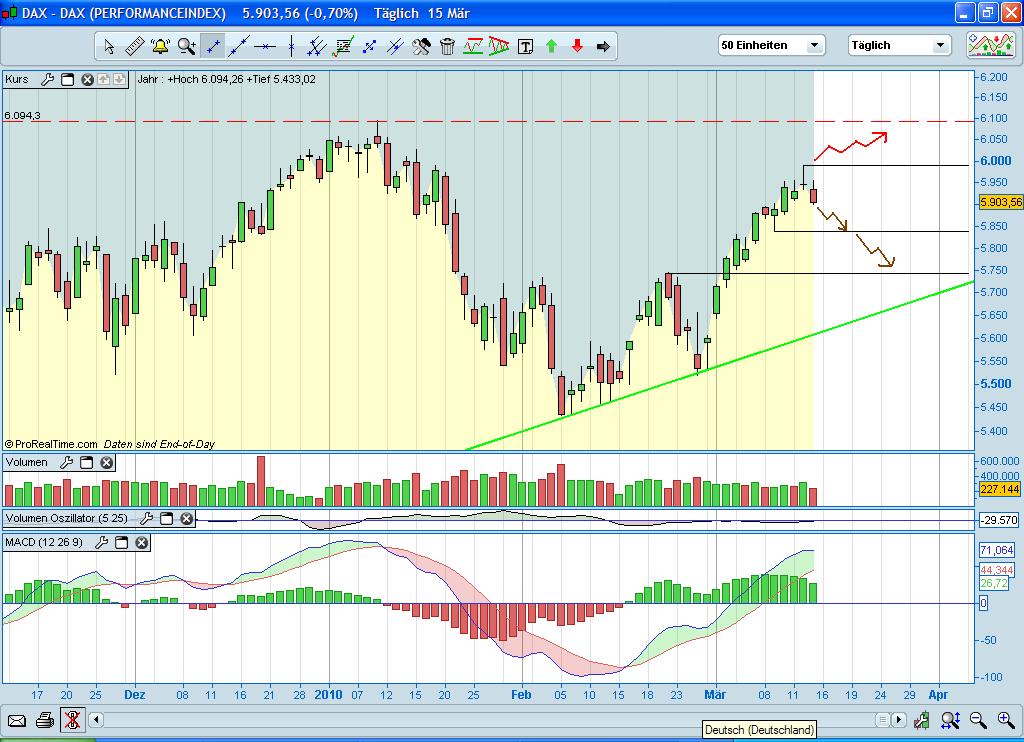This screenshot has height=742, width=1024.
Task: Open the alarm bell alerts
Action: click(161, 46)
